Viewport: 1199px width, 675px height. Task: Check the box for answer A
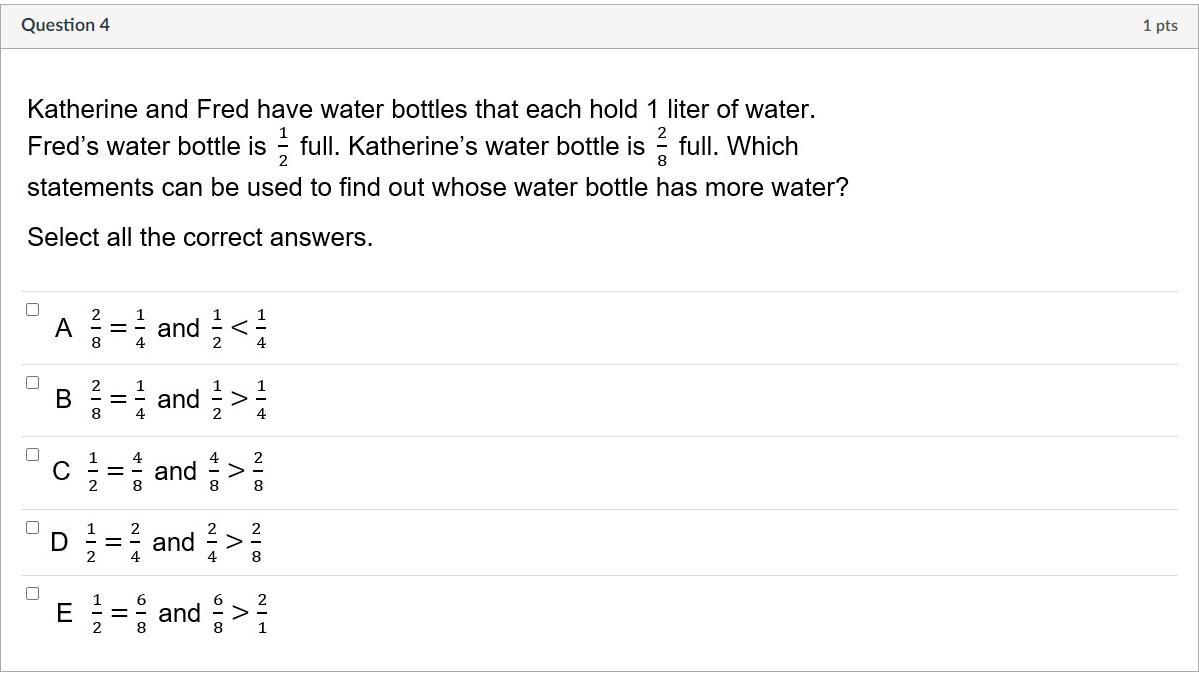pos(32,310)
